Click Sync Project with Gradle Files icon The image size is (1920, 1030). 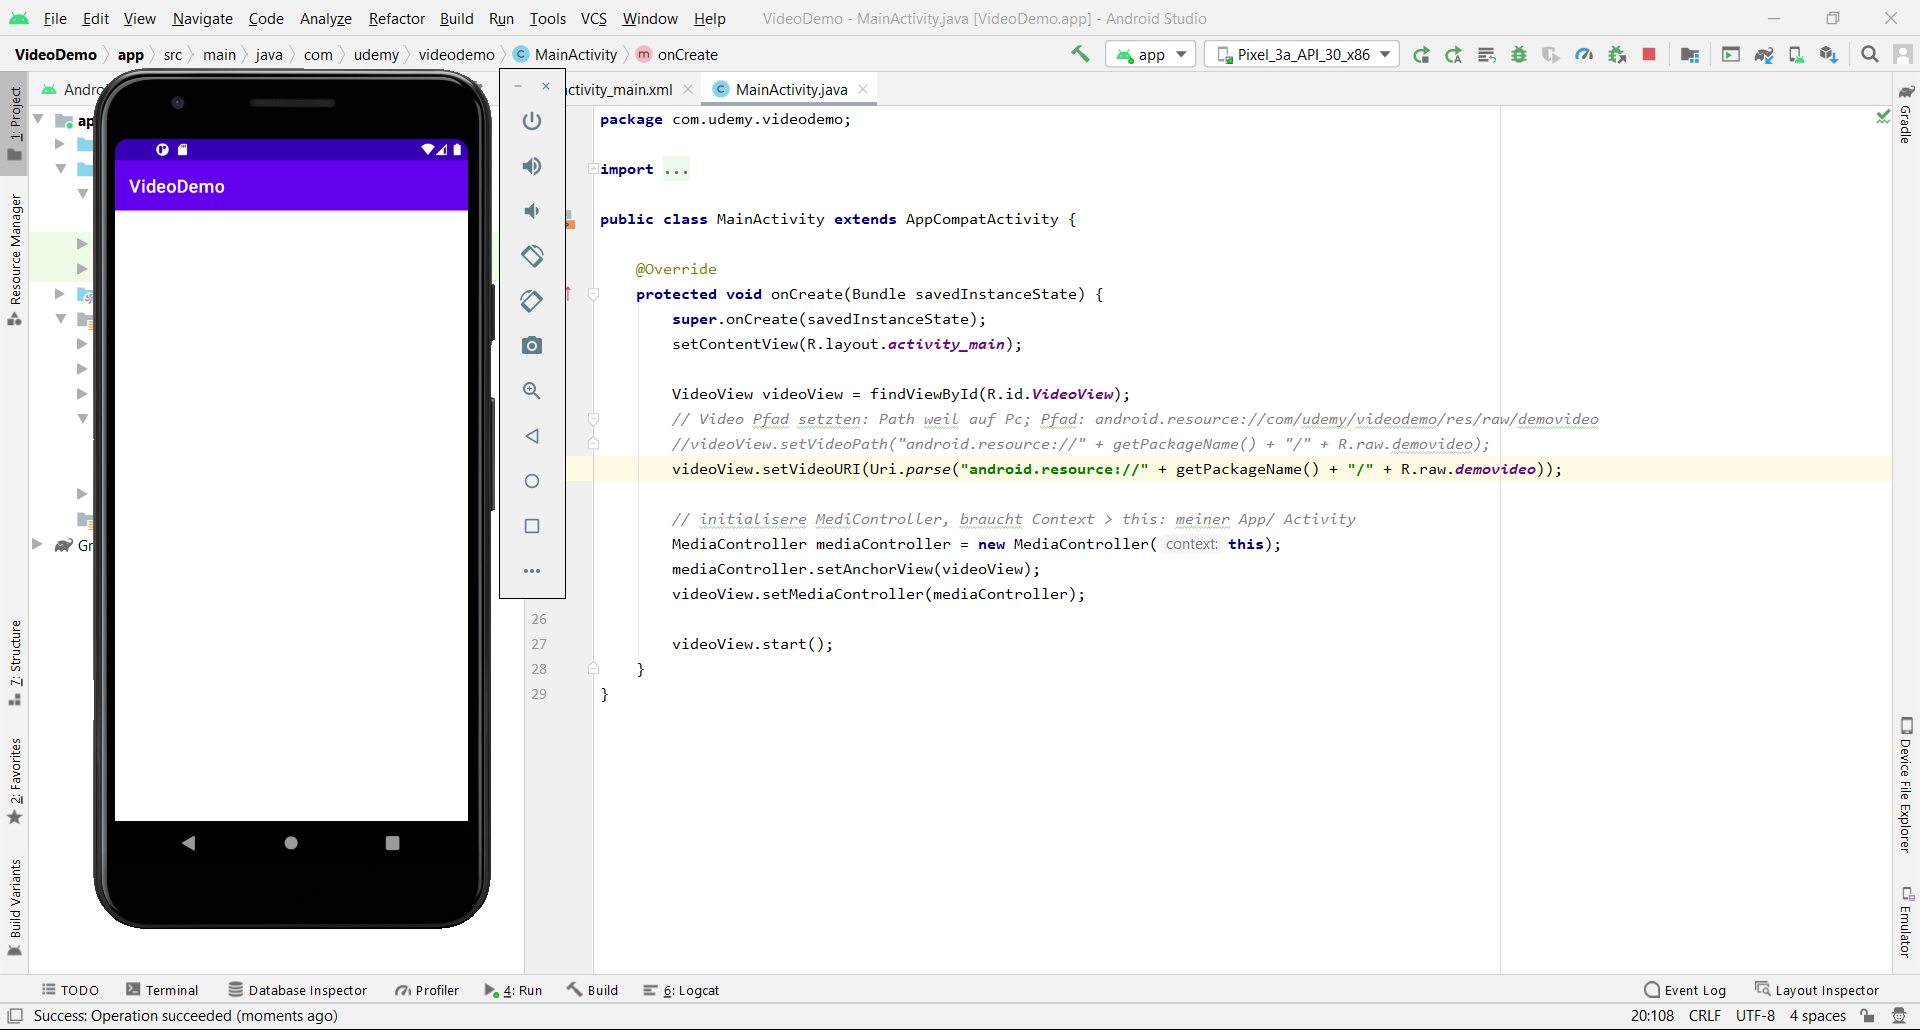coord(1764,54)
